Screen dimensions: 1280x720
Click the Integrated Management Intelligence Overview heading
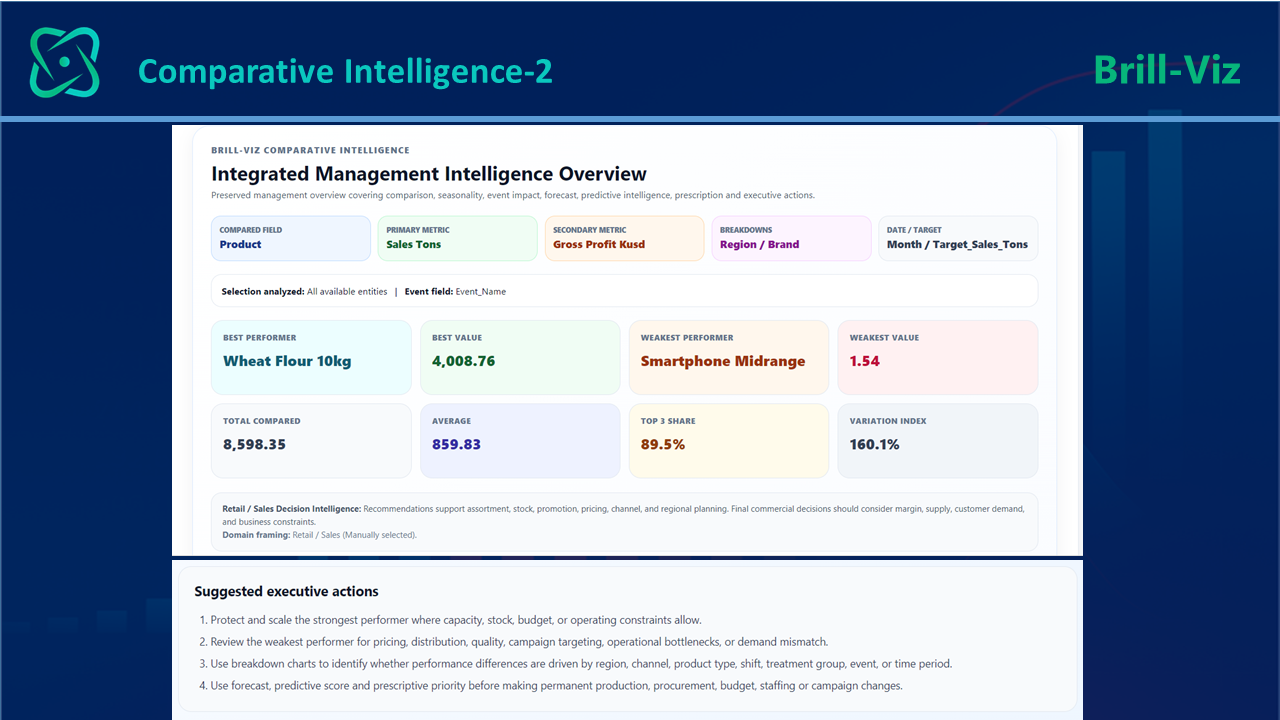coord(429,174)
